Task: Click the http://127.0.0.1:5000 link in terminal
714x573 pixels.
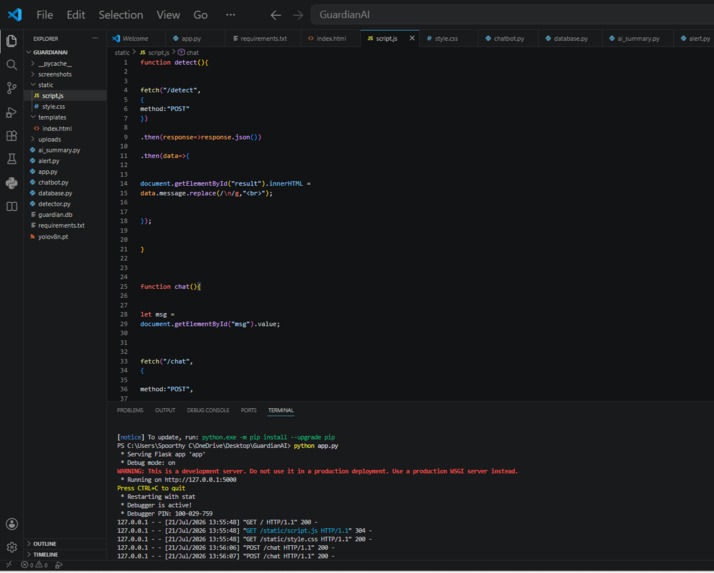Action: [200, 480]
